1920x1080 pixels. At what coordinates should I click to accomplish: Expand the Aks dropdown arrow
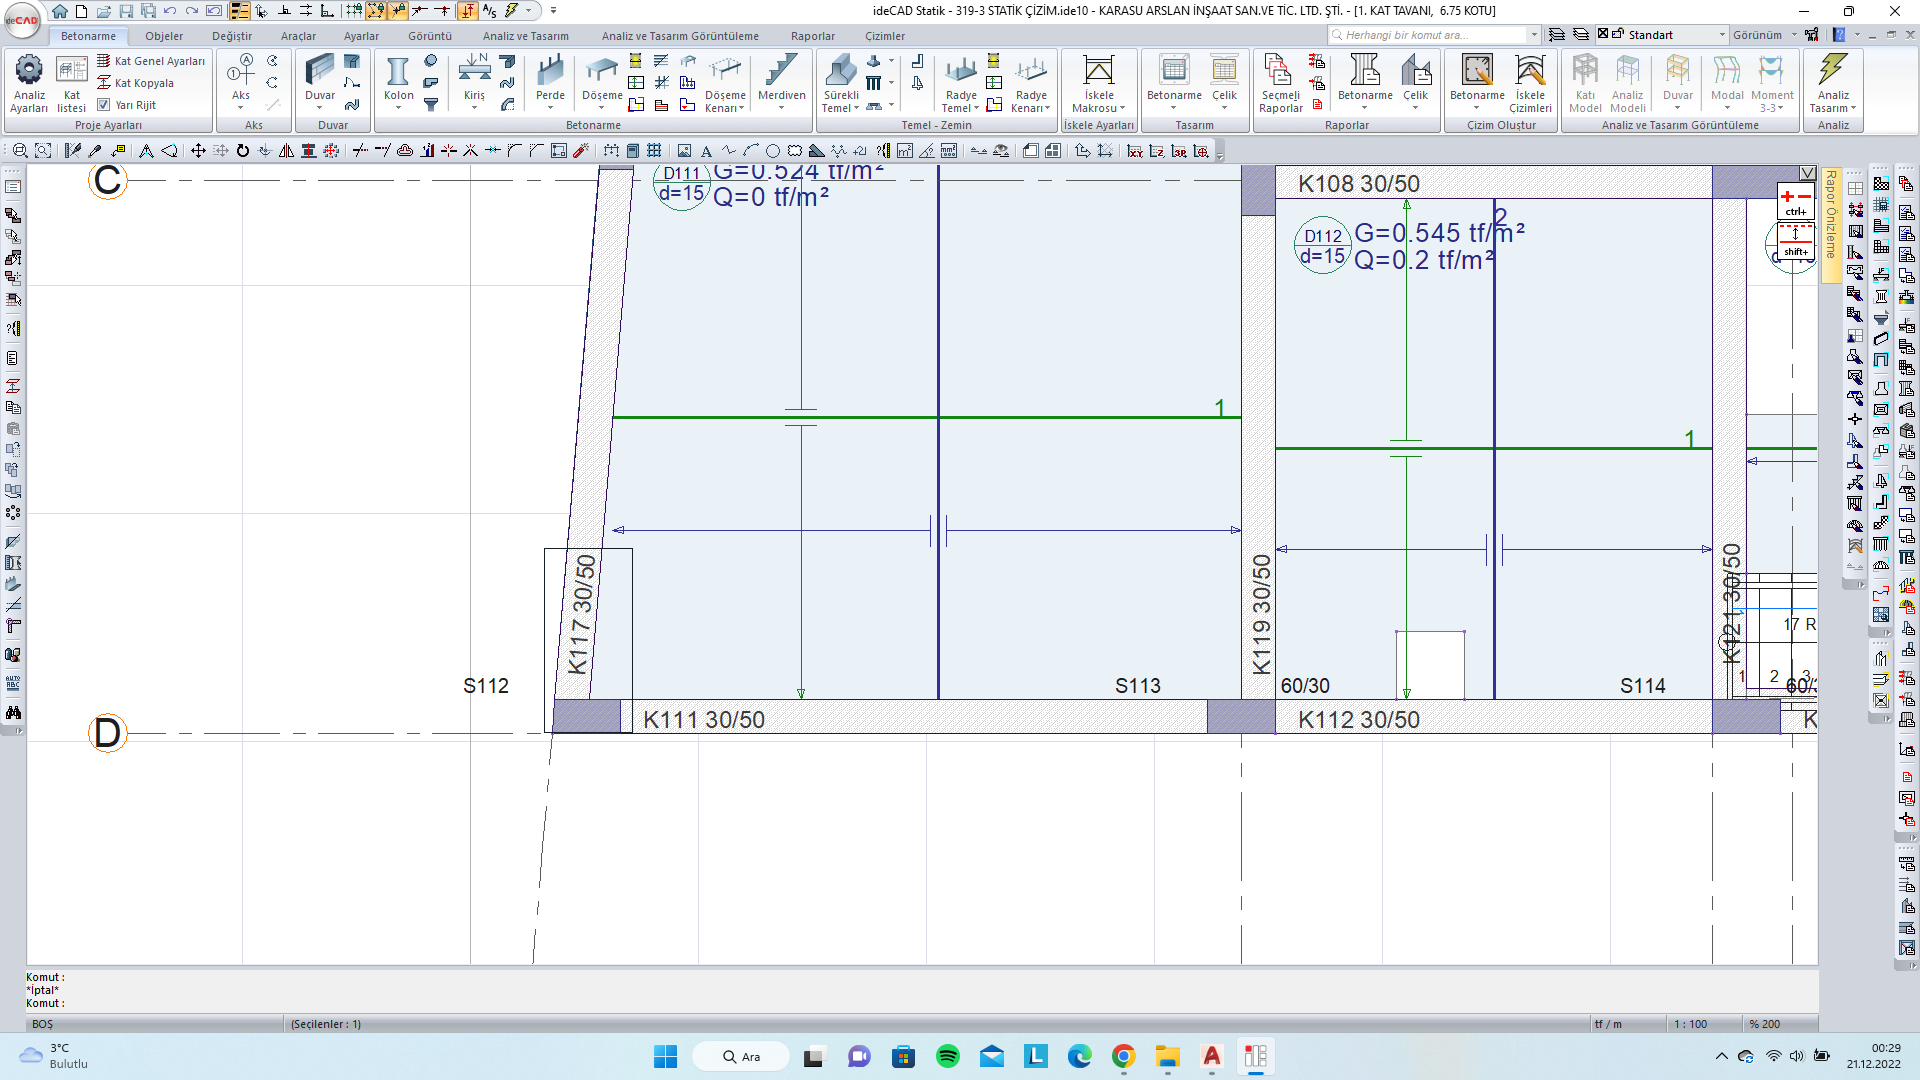(241, 108)
